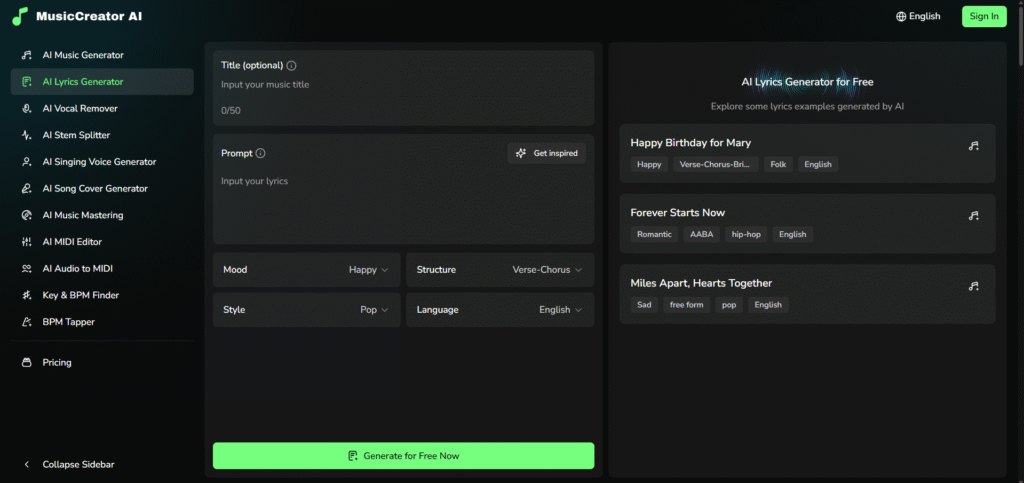Open the Structure dropdown showing Verse-Chorus
1024x483 pixels.
(x=500, y=270)
